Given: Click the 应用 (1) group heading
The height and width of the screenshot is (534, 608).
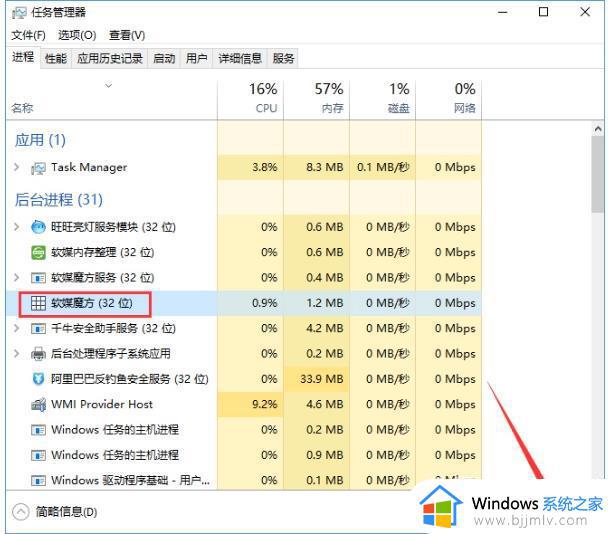Looking at the screenshot, I should pos(40,140).
